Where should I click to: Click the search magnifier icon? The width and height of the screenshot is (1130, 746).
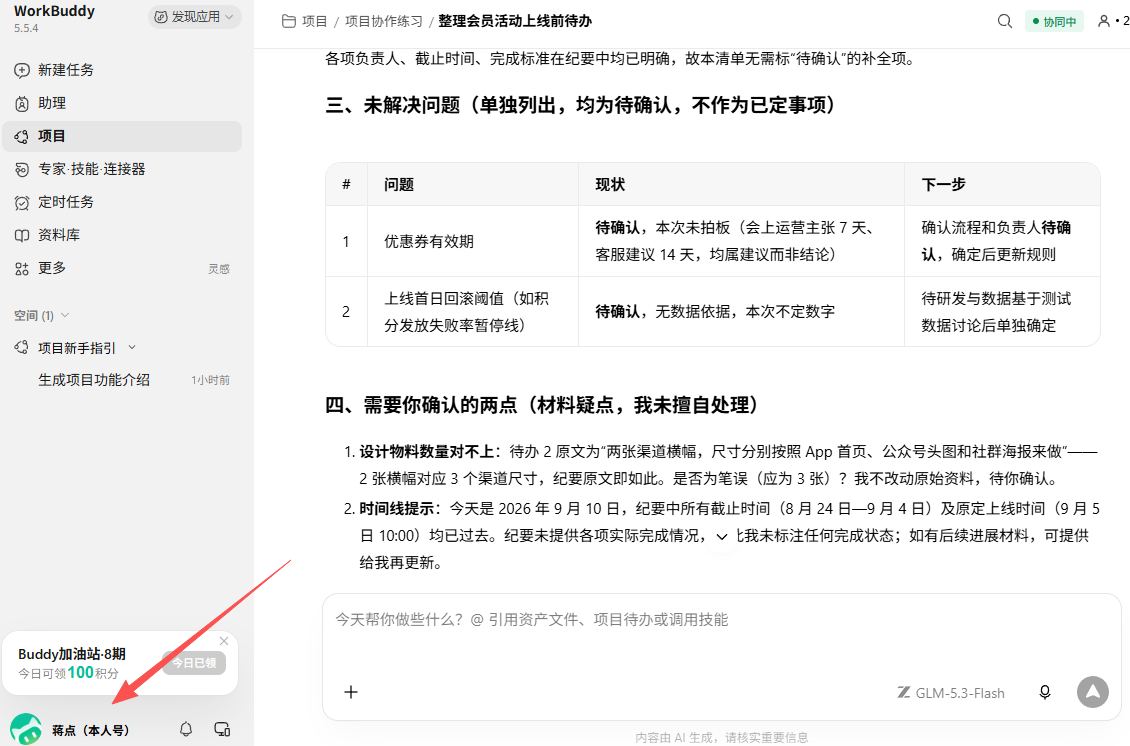(x=1005, y=22)
